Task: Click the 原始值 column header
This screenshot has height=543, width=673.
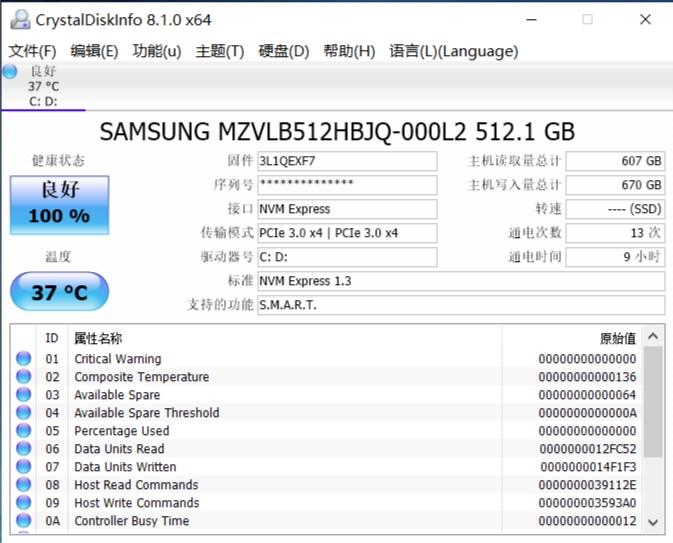Action: pyautogui.click(x=573, y=338)
